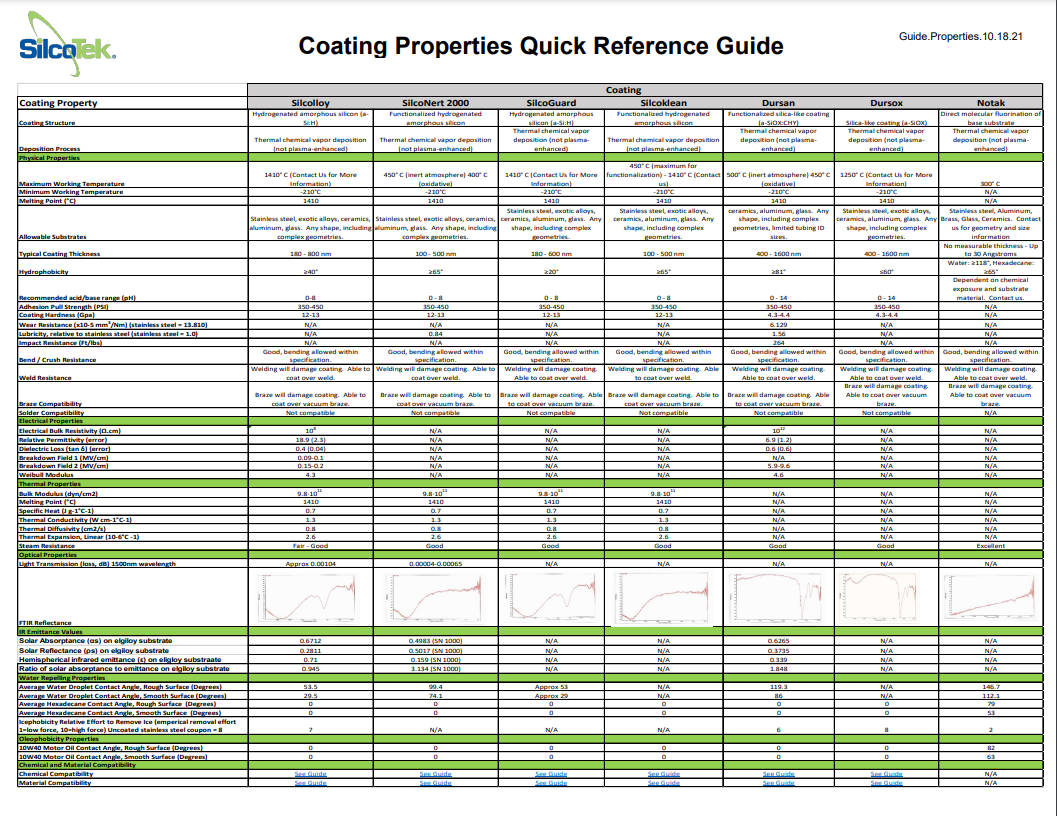Select the Silcolloy FTIR Reflectance graph
The height and width of the screenshot is (816, 1057).
click(x=307, y=598)
